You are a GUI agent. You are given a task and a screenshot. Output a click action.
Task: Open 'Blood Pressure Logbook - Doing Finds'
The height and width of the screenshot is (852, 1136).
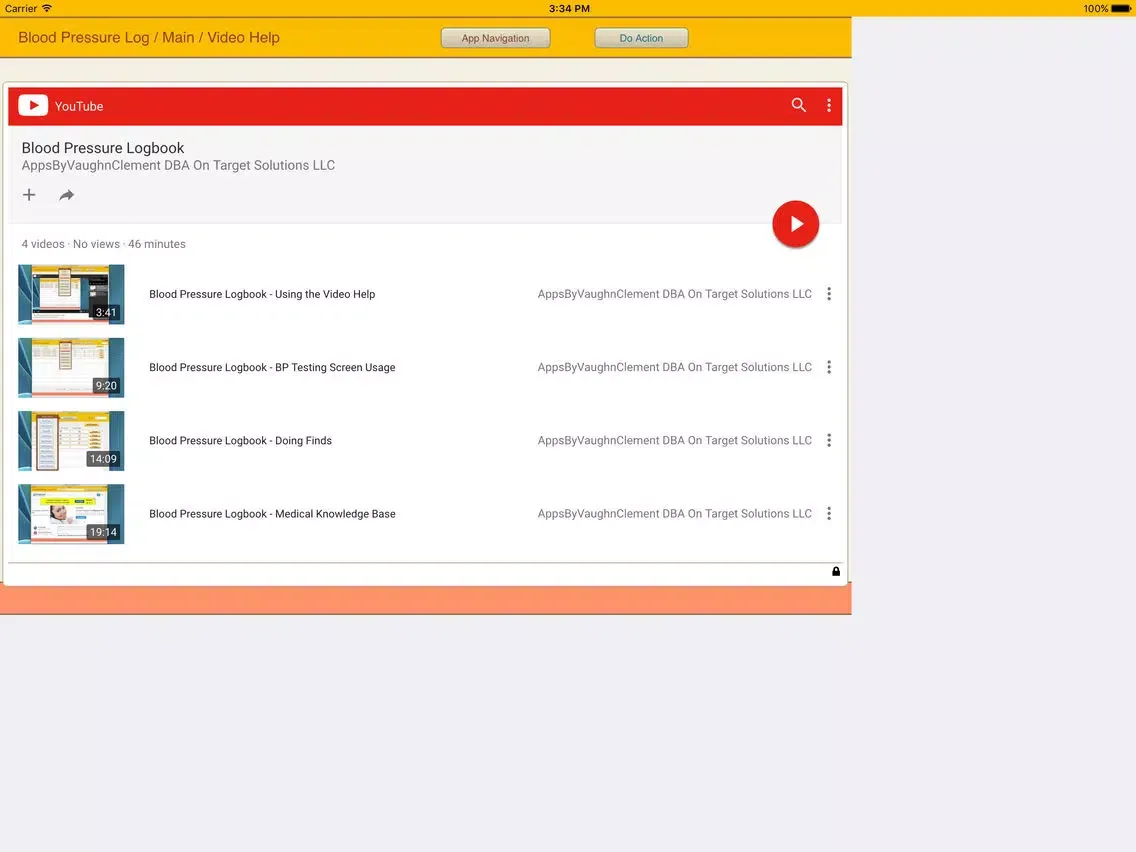(241, 440)
